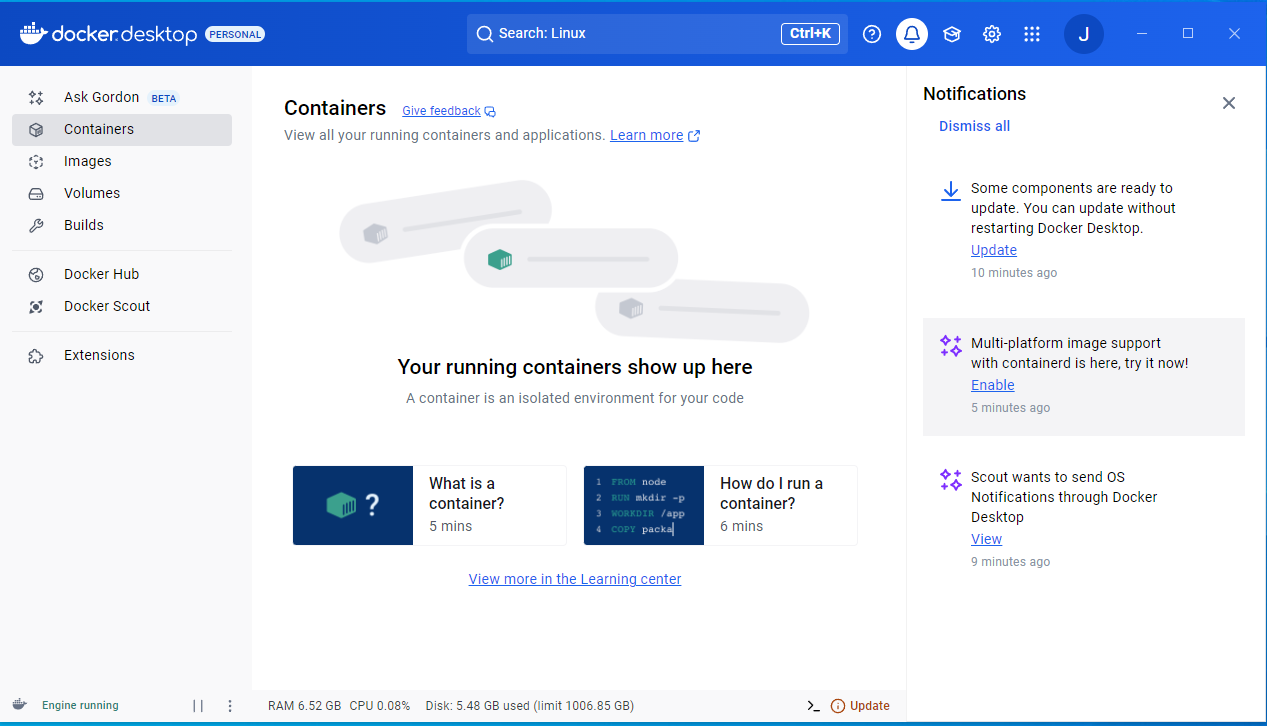The width and height of the screenshot is (1267, 726).
Task: Open the engine options three-dot menu
Action: click(x=230, y=706)
